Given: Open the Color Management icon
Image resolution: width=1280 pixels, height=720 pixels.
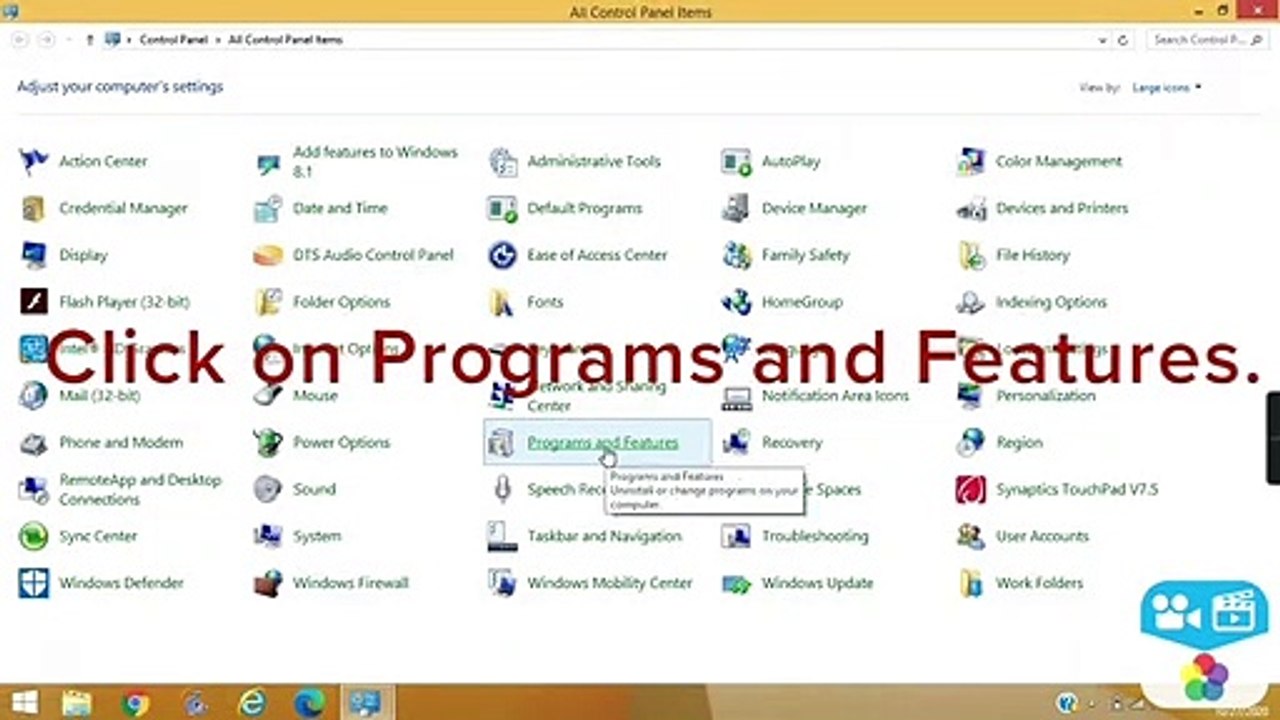Looking at the screenshot, I should [x=971, y=161].
